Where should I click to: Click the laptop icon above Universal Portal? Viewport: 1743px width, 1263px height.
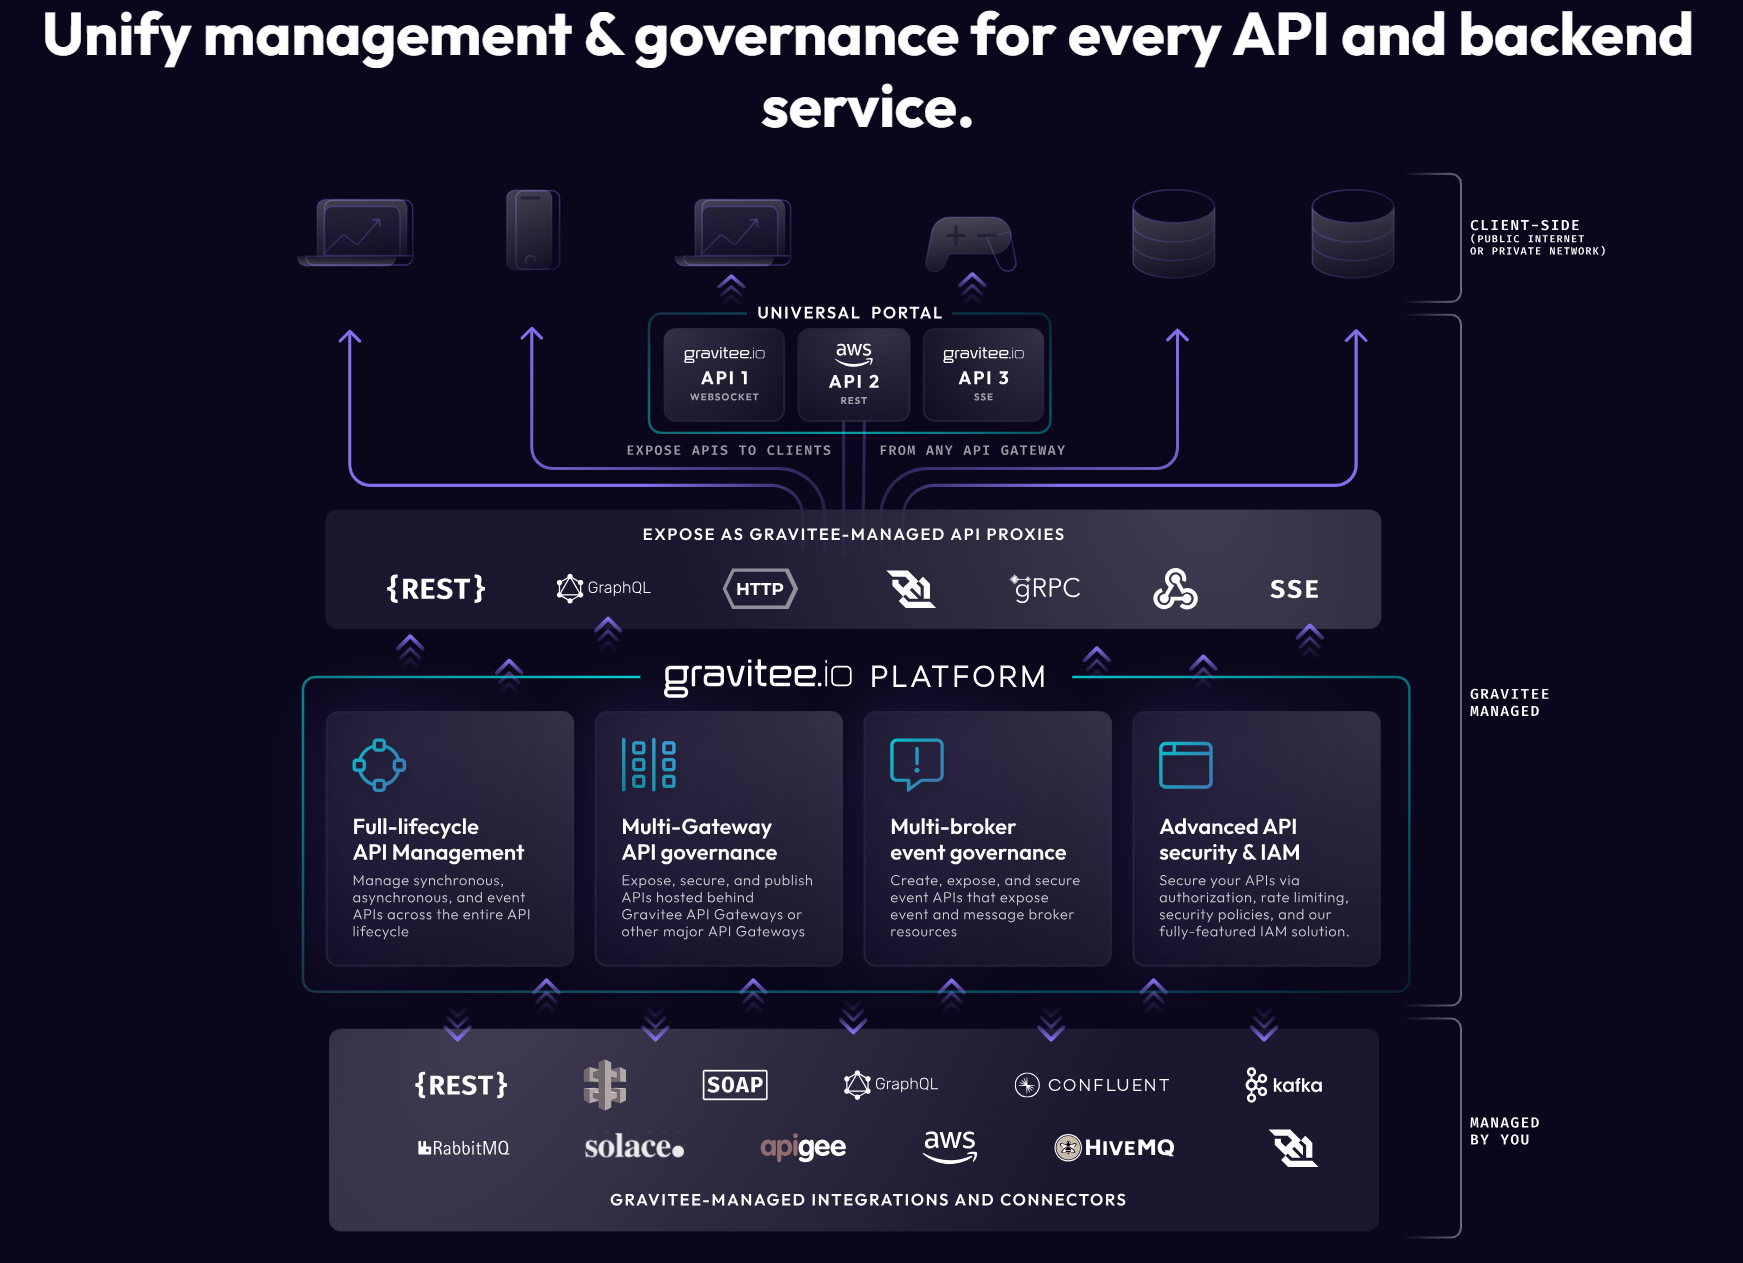click(733, 233)
